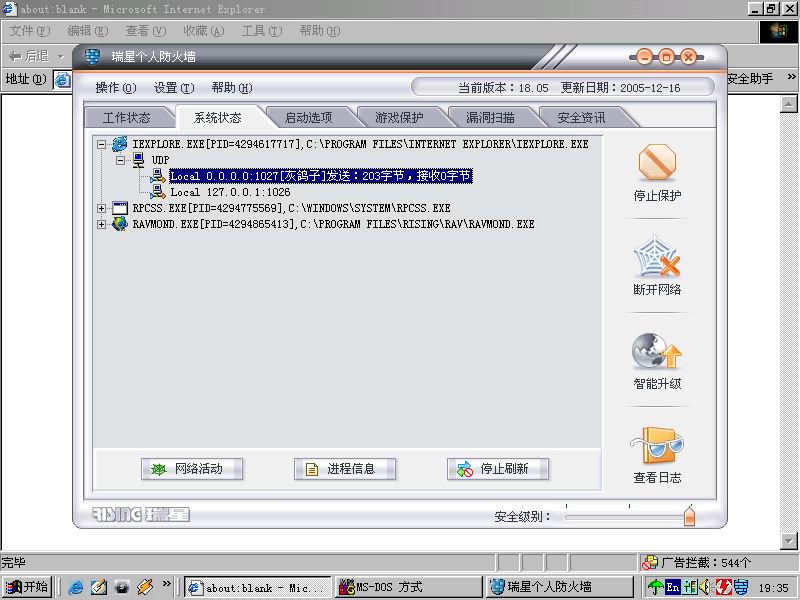This screenshot has height=600, width=800.
Task: Click IE scrollbar up arrow
Action: pos(788,104)
